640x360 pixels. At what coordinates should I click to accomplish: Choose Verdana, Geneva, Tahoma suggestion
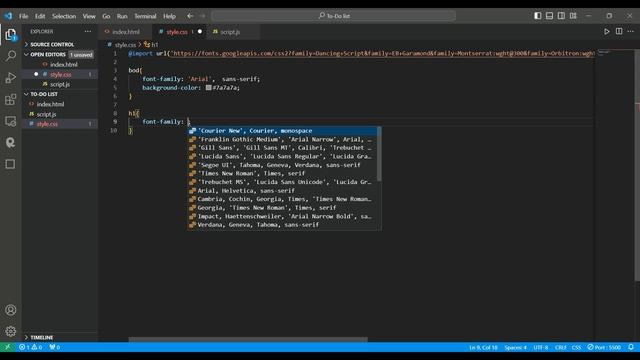tap(282, 225)
